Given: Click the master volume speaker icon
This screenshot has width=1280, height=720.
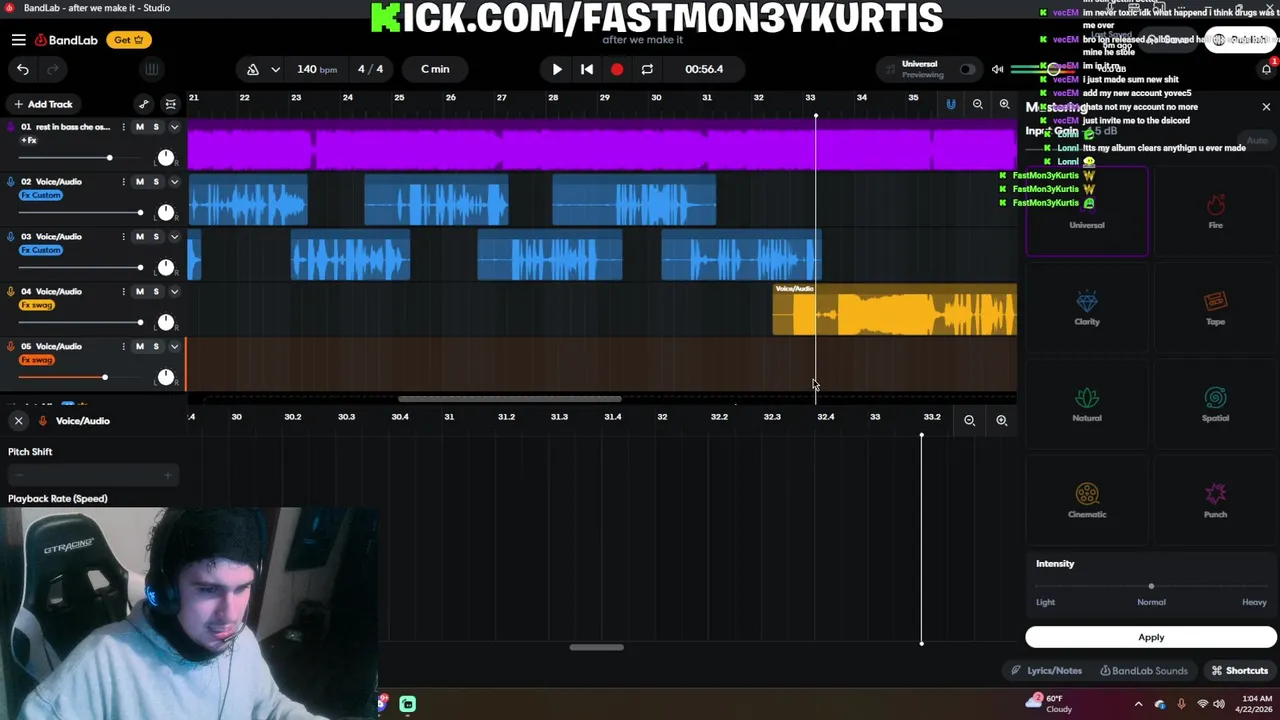Looking at the screenshot, I should pos(997,69).
